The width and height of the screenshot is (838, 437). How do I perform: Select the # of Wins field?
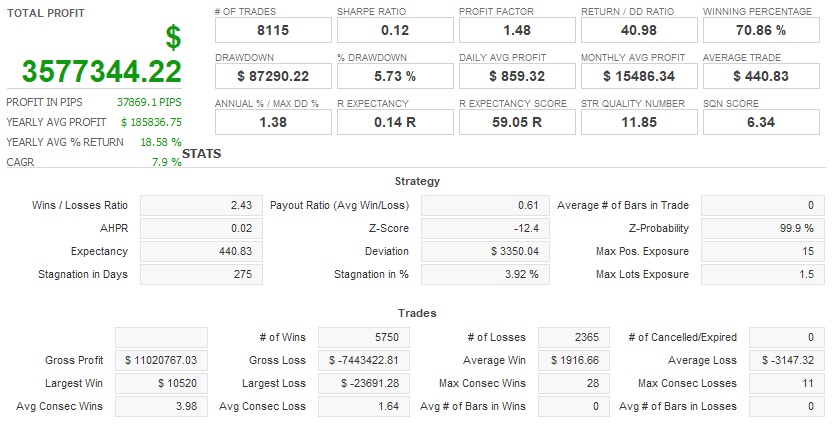[x=364, y=337]
